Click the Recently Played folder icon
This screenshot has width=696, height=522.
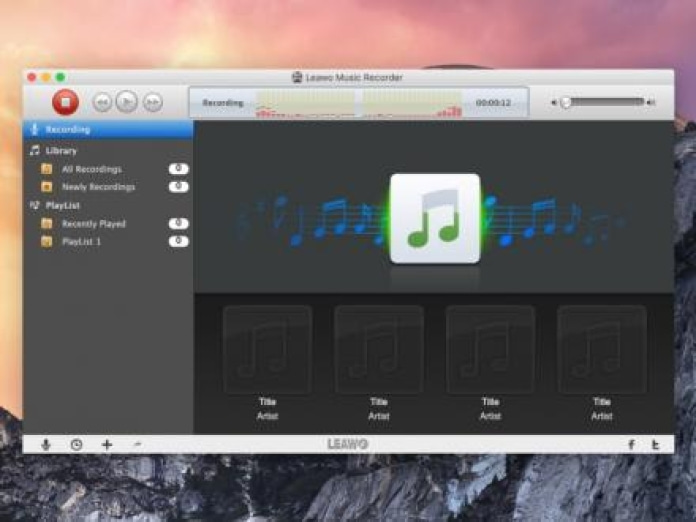[47, 224]
